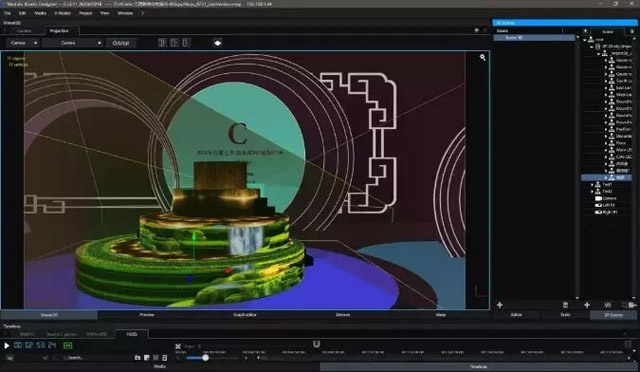Click the 3D cube view icon
Viewport: 640px width, 372px height.
click(218, 43)
